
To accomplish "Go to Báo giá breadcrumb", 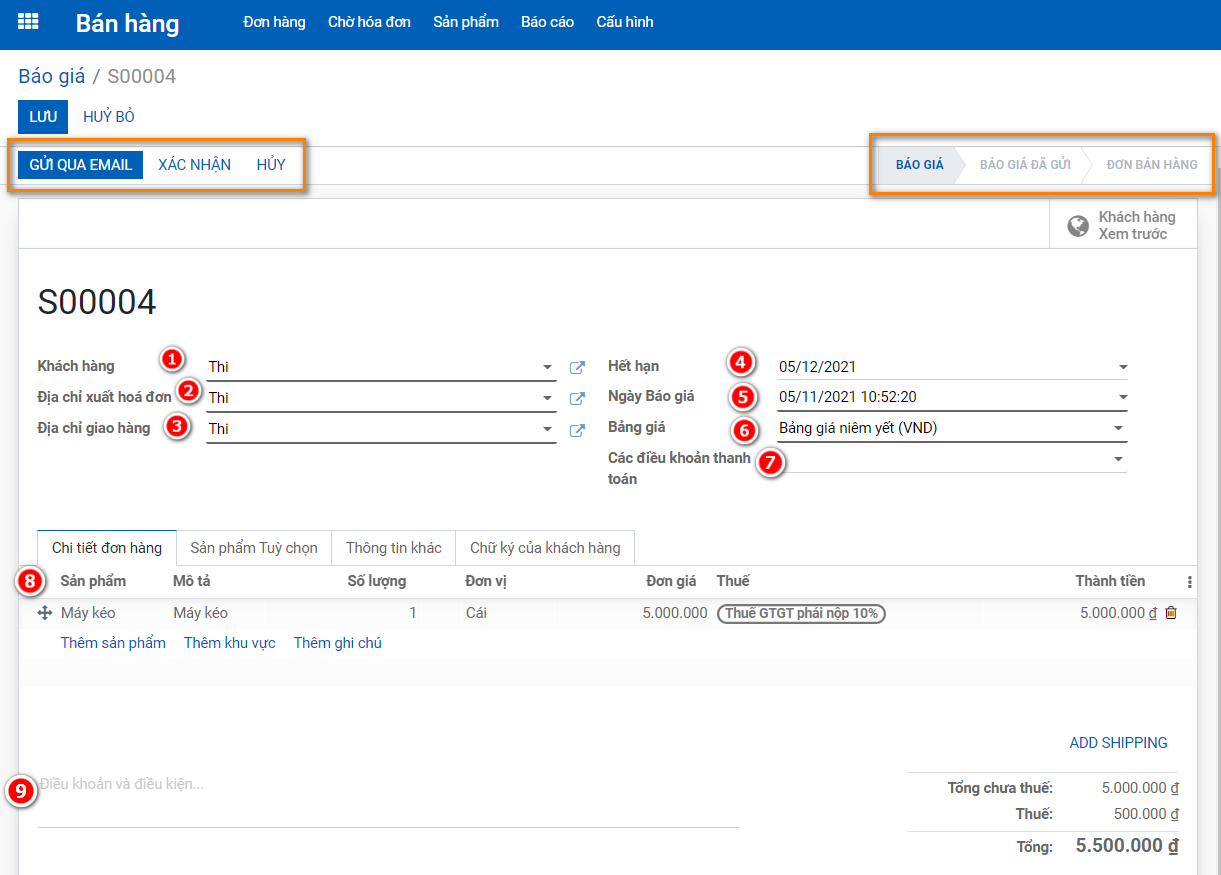I will (52, 76).
